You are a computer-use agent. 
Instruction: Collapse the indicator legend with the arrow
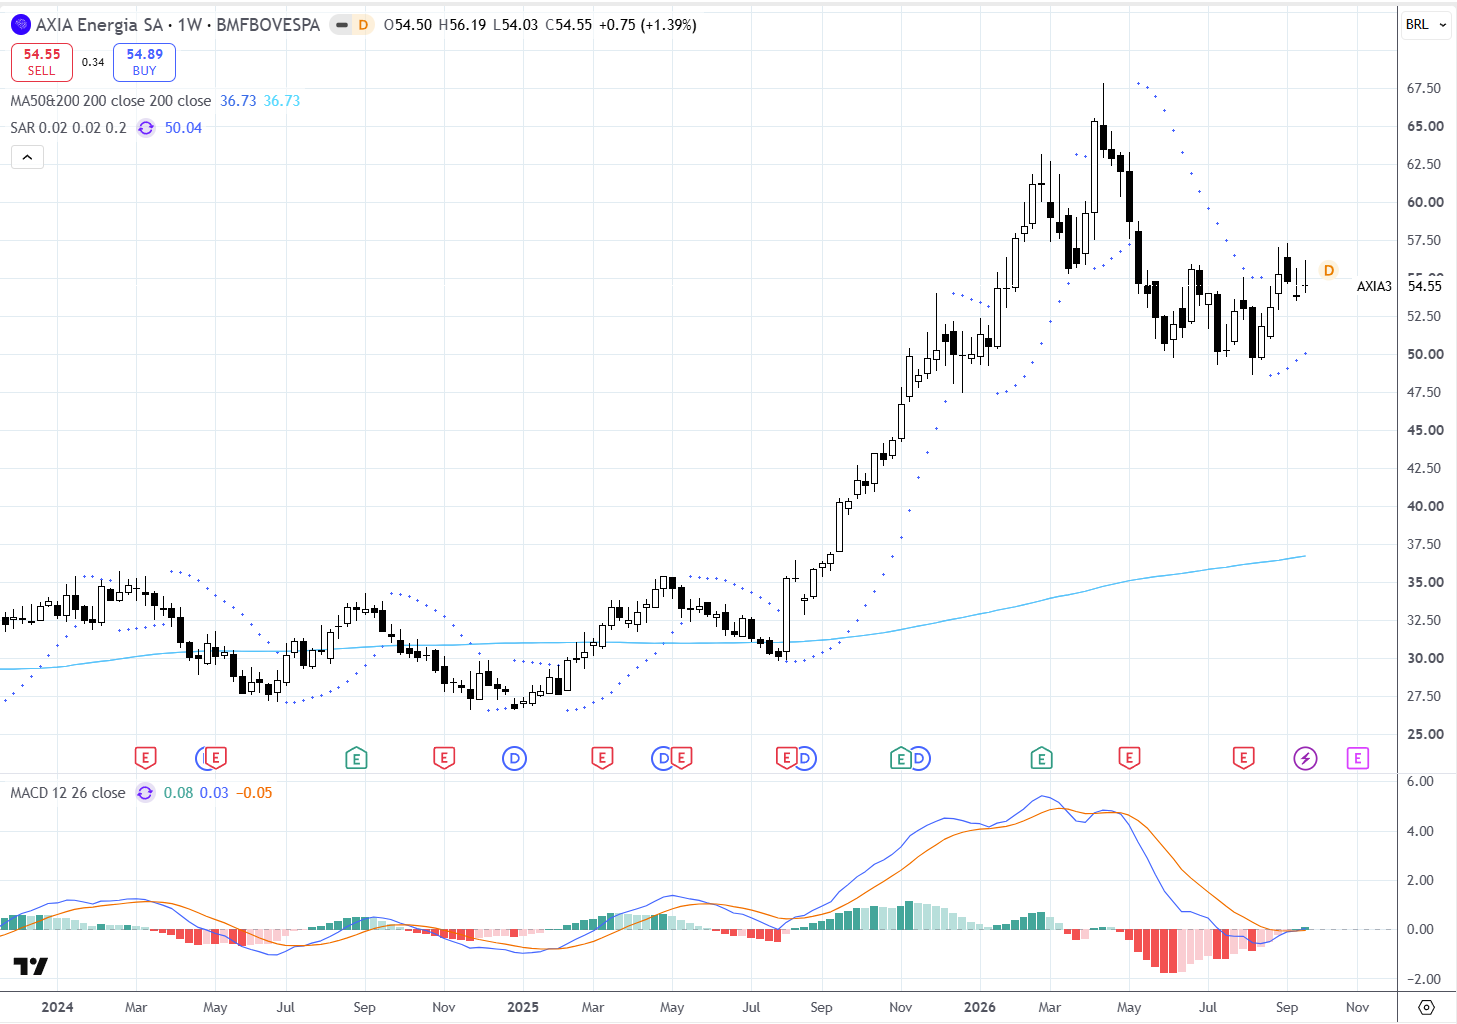pos(27,157)
